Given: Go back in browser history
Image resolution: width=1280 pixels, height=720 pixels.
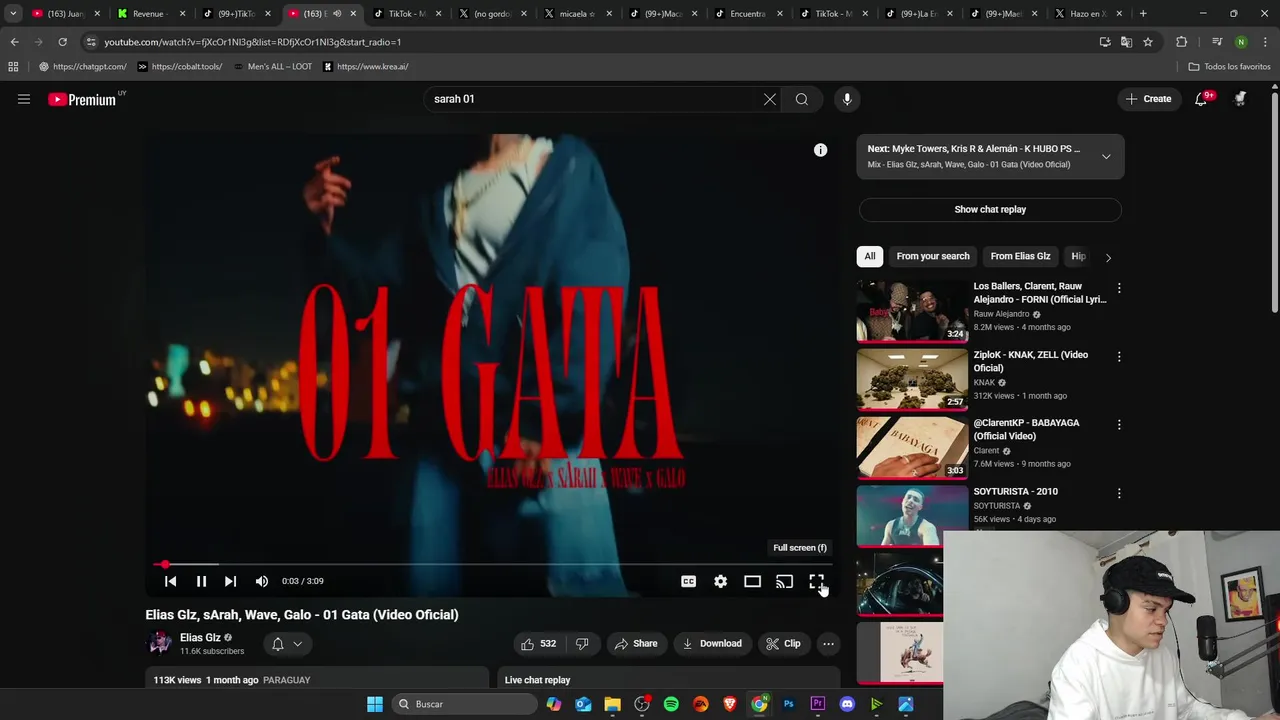Looking at the screenshot, I should [x=14, y=42].
